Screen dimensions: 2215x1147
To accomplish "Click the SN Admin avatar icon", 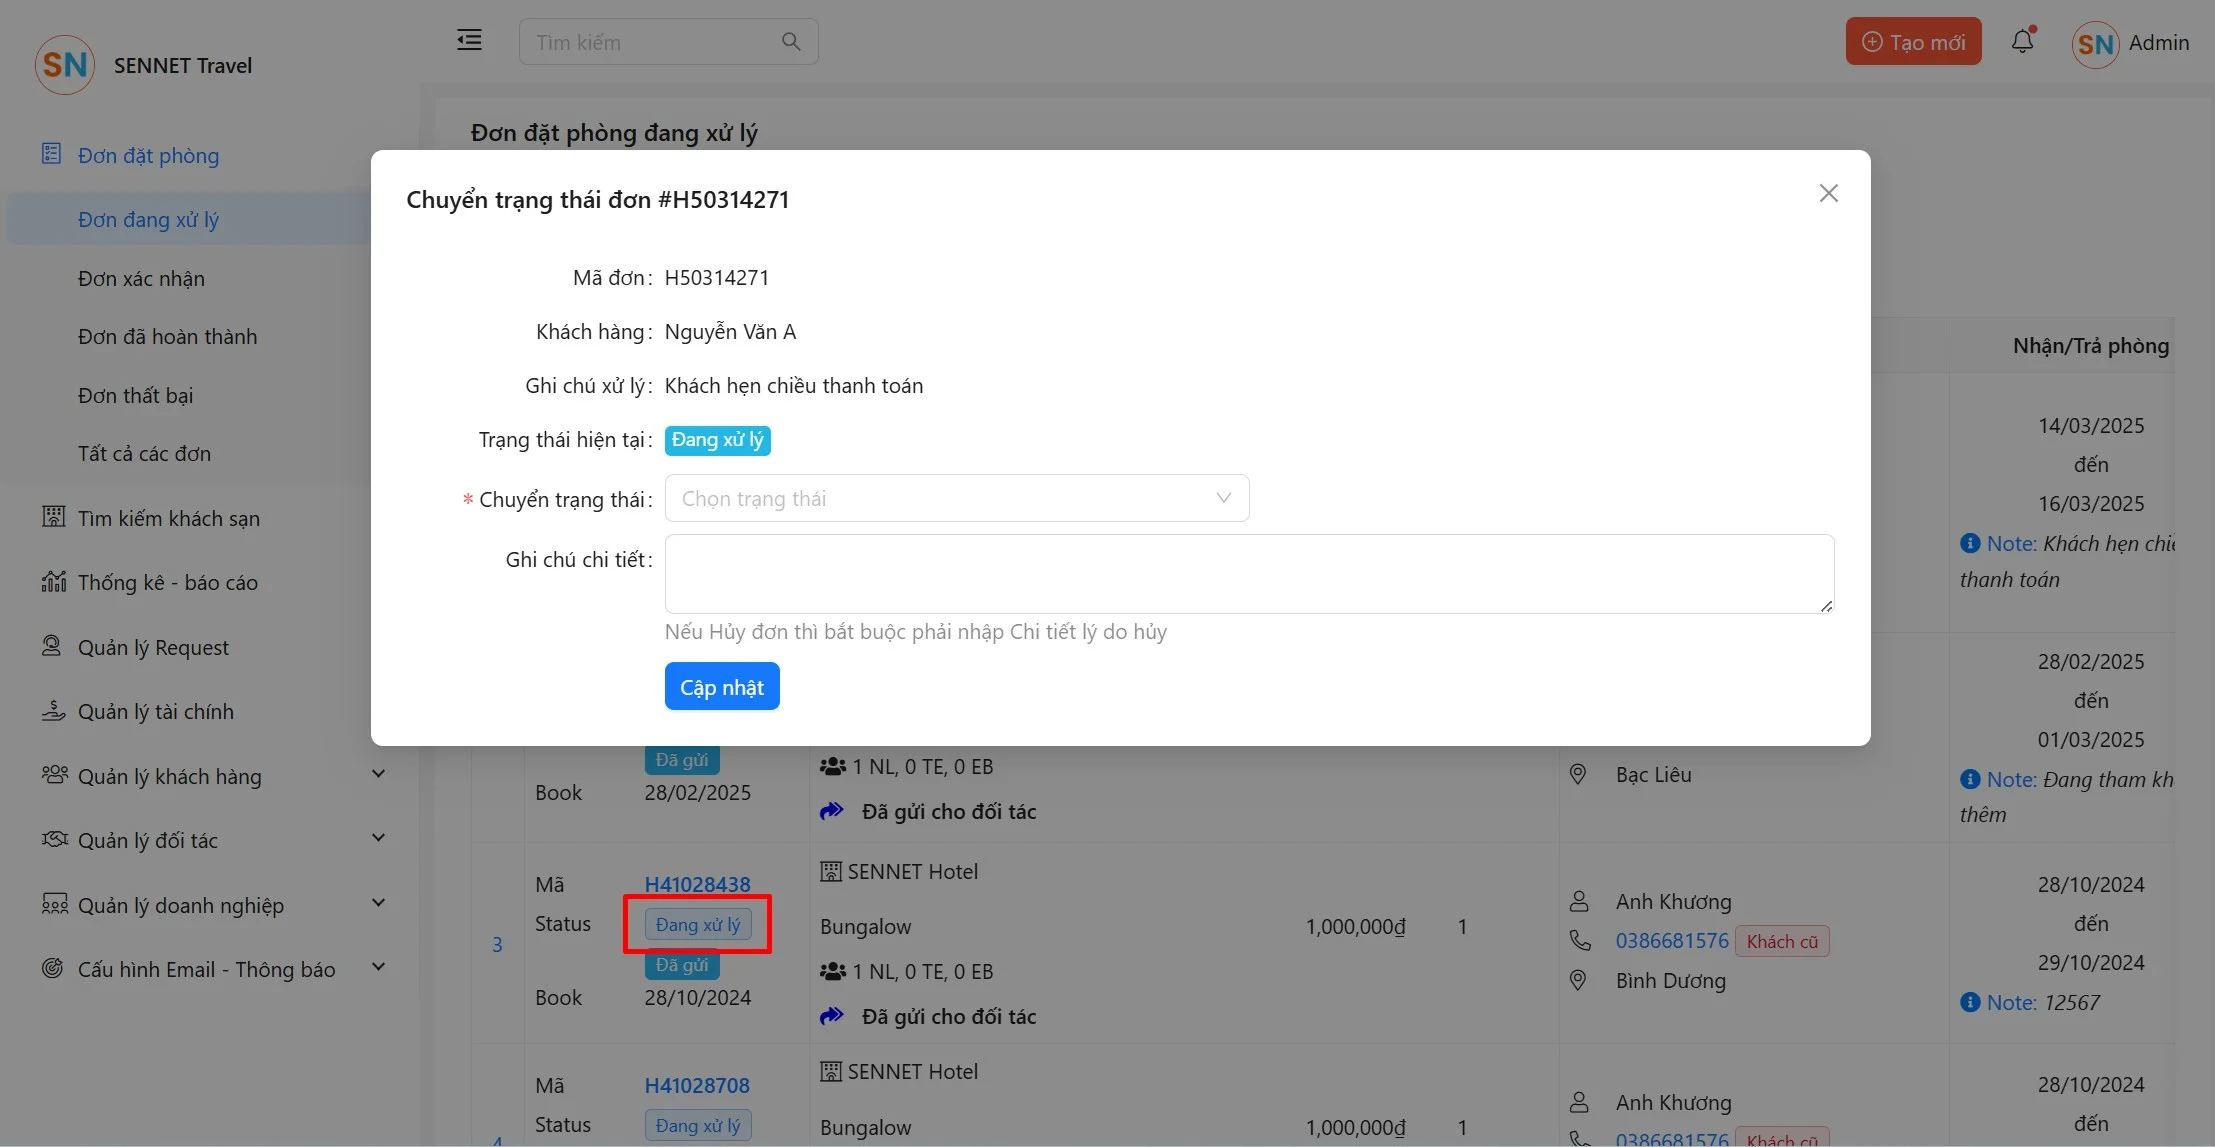I will (2095, 44).
